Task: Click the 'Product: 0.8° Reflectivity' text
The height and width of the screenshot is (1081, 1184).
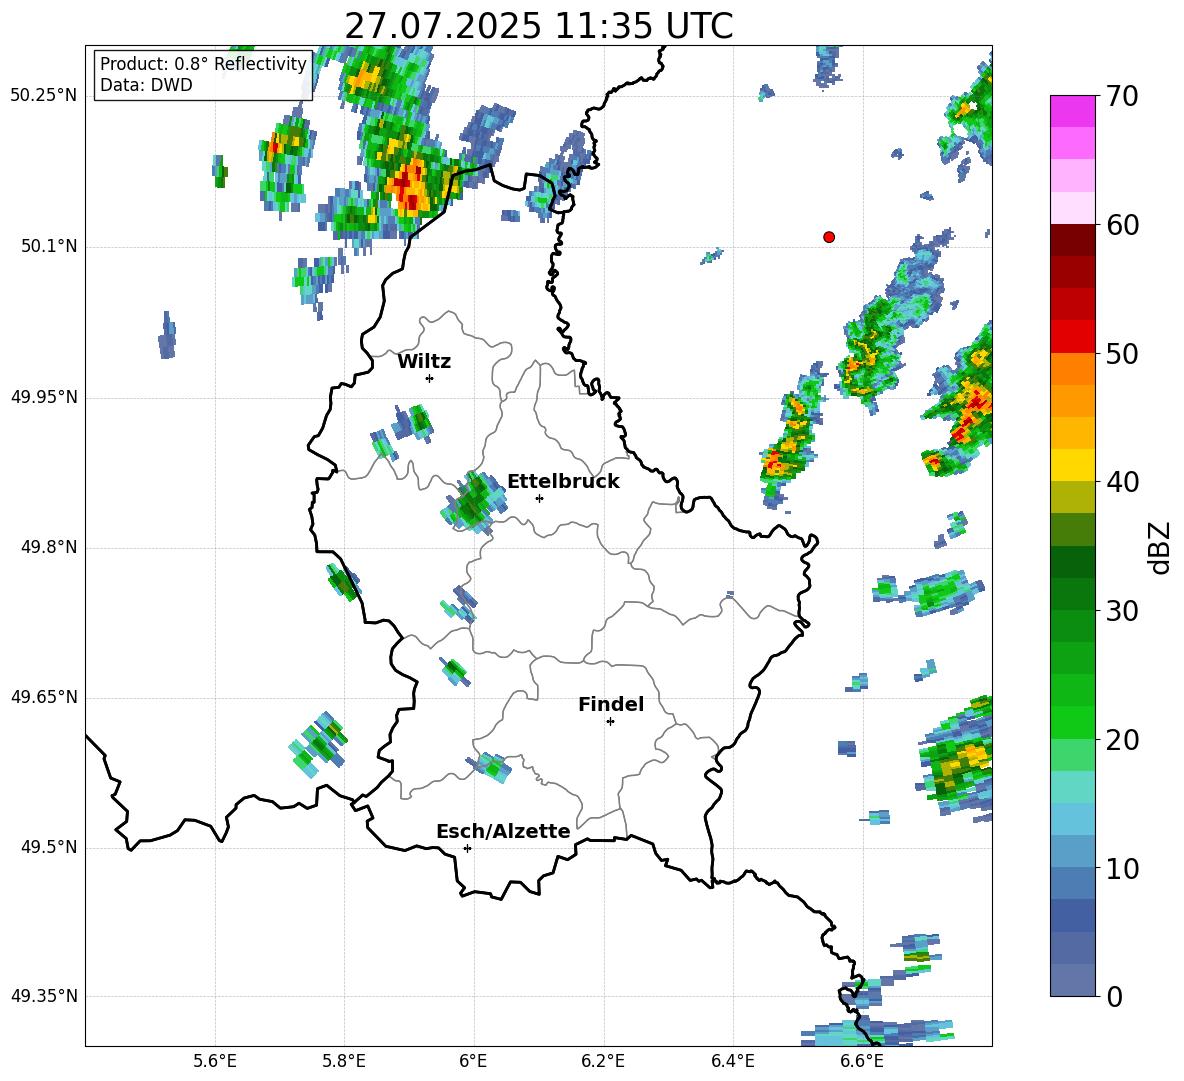Action: (x=203, y=64)
